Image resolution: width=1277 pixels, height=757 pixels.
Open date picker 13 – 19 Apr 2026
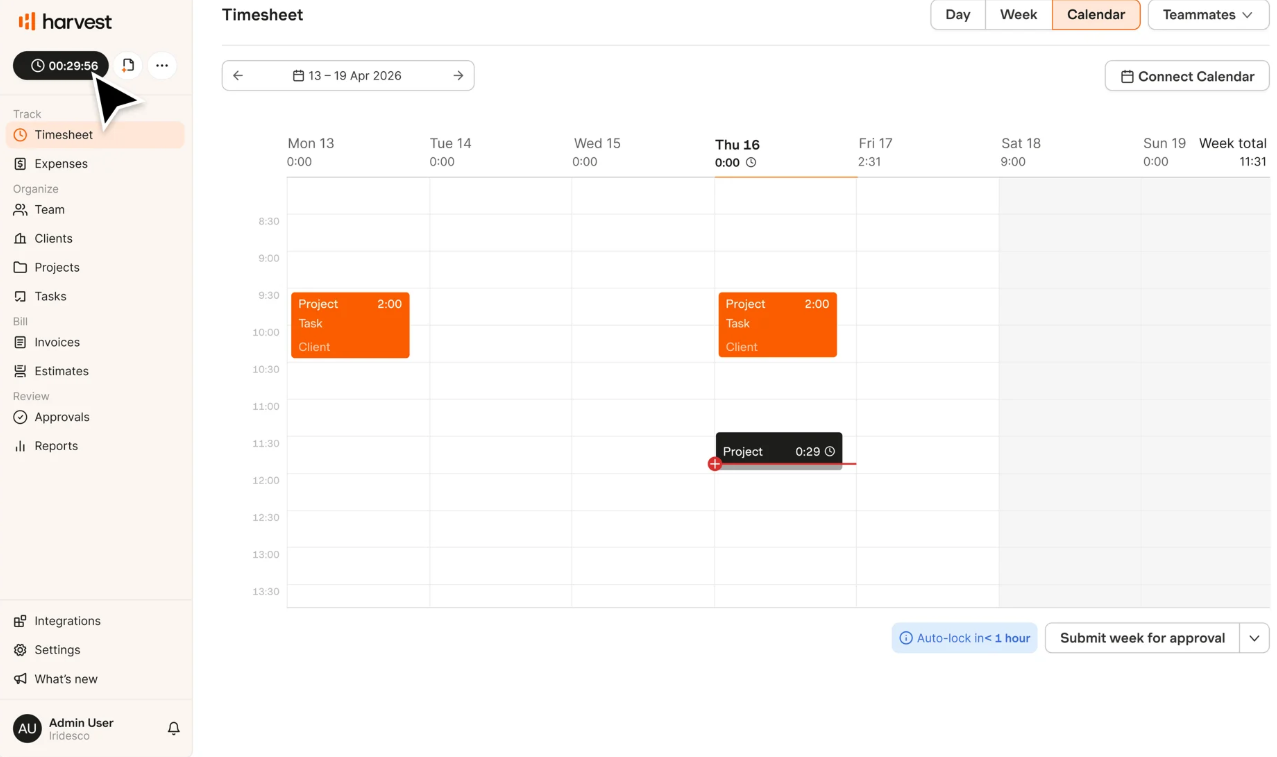coord(347,76)
